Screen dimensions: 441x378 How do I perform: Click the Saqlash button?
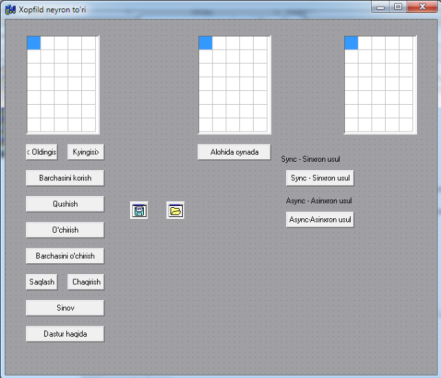click(42, 282)
